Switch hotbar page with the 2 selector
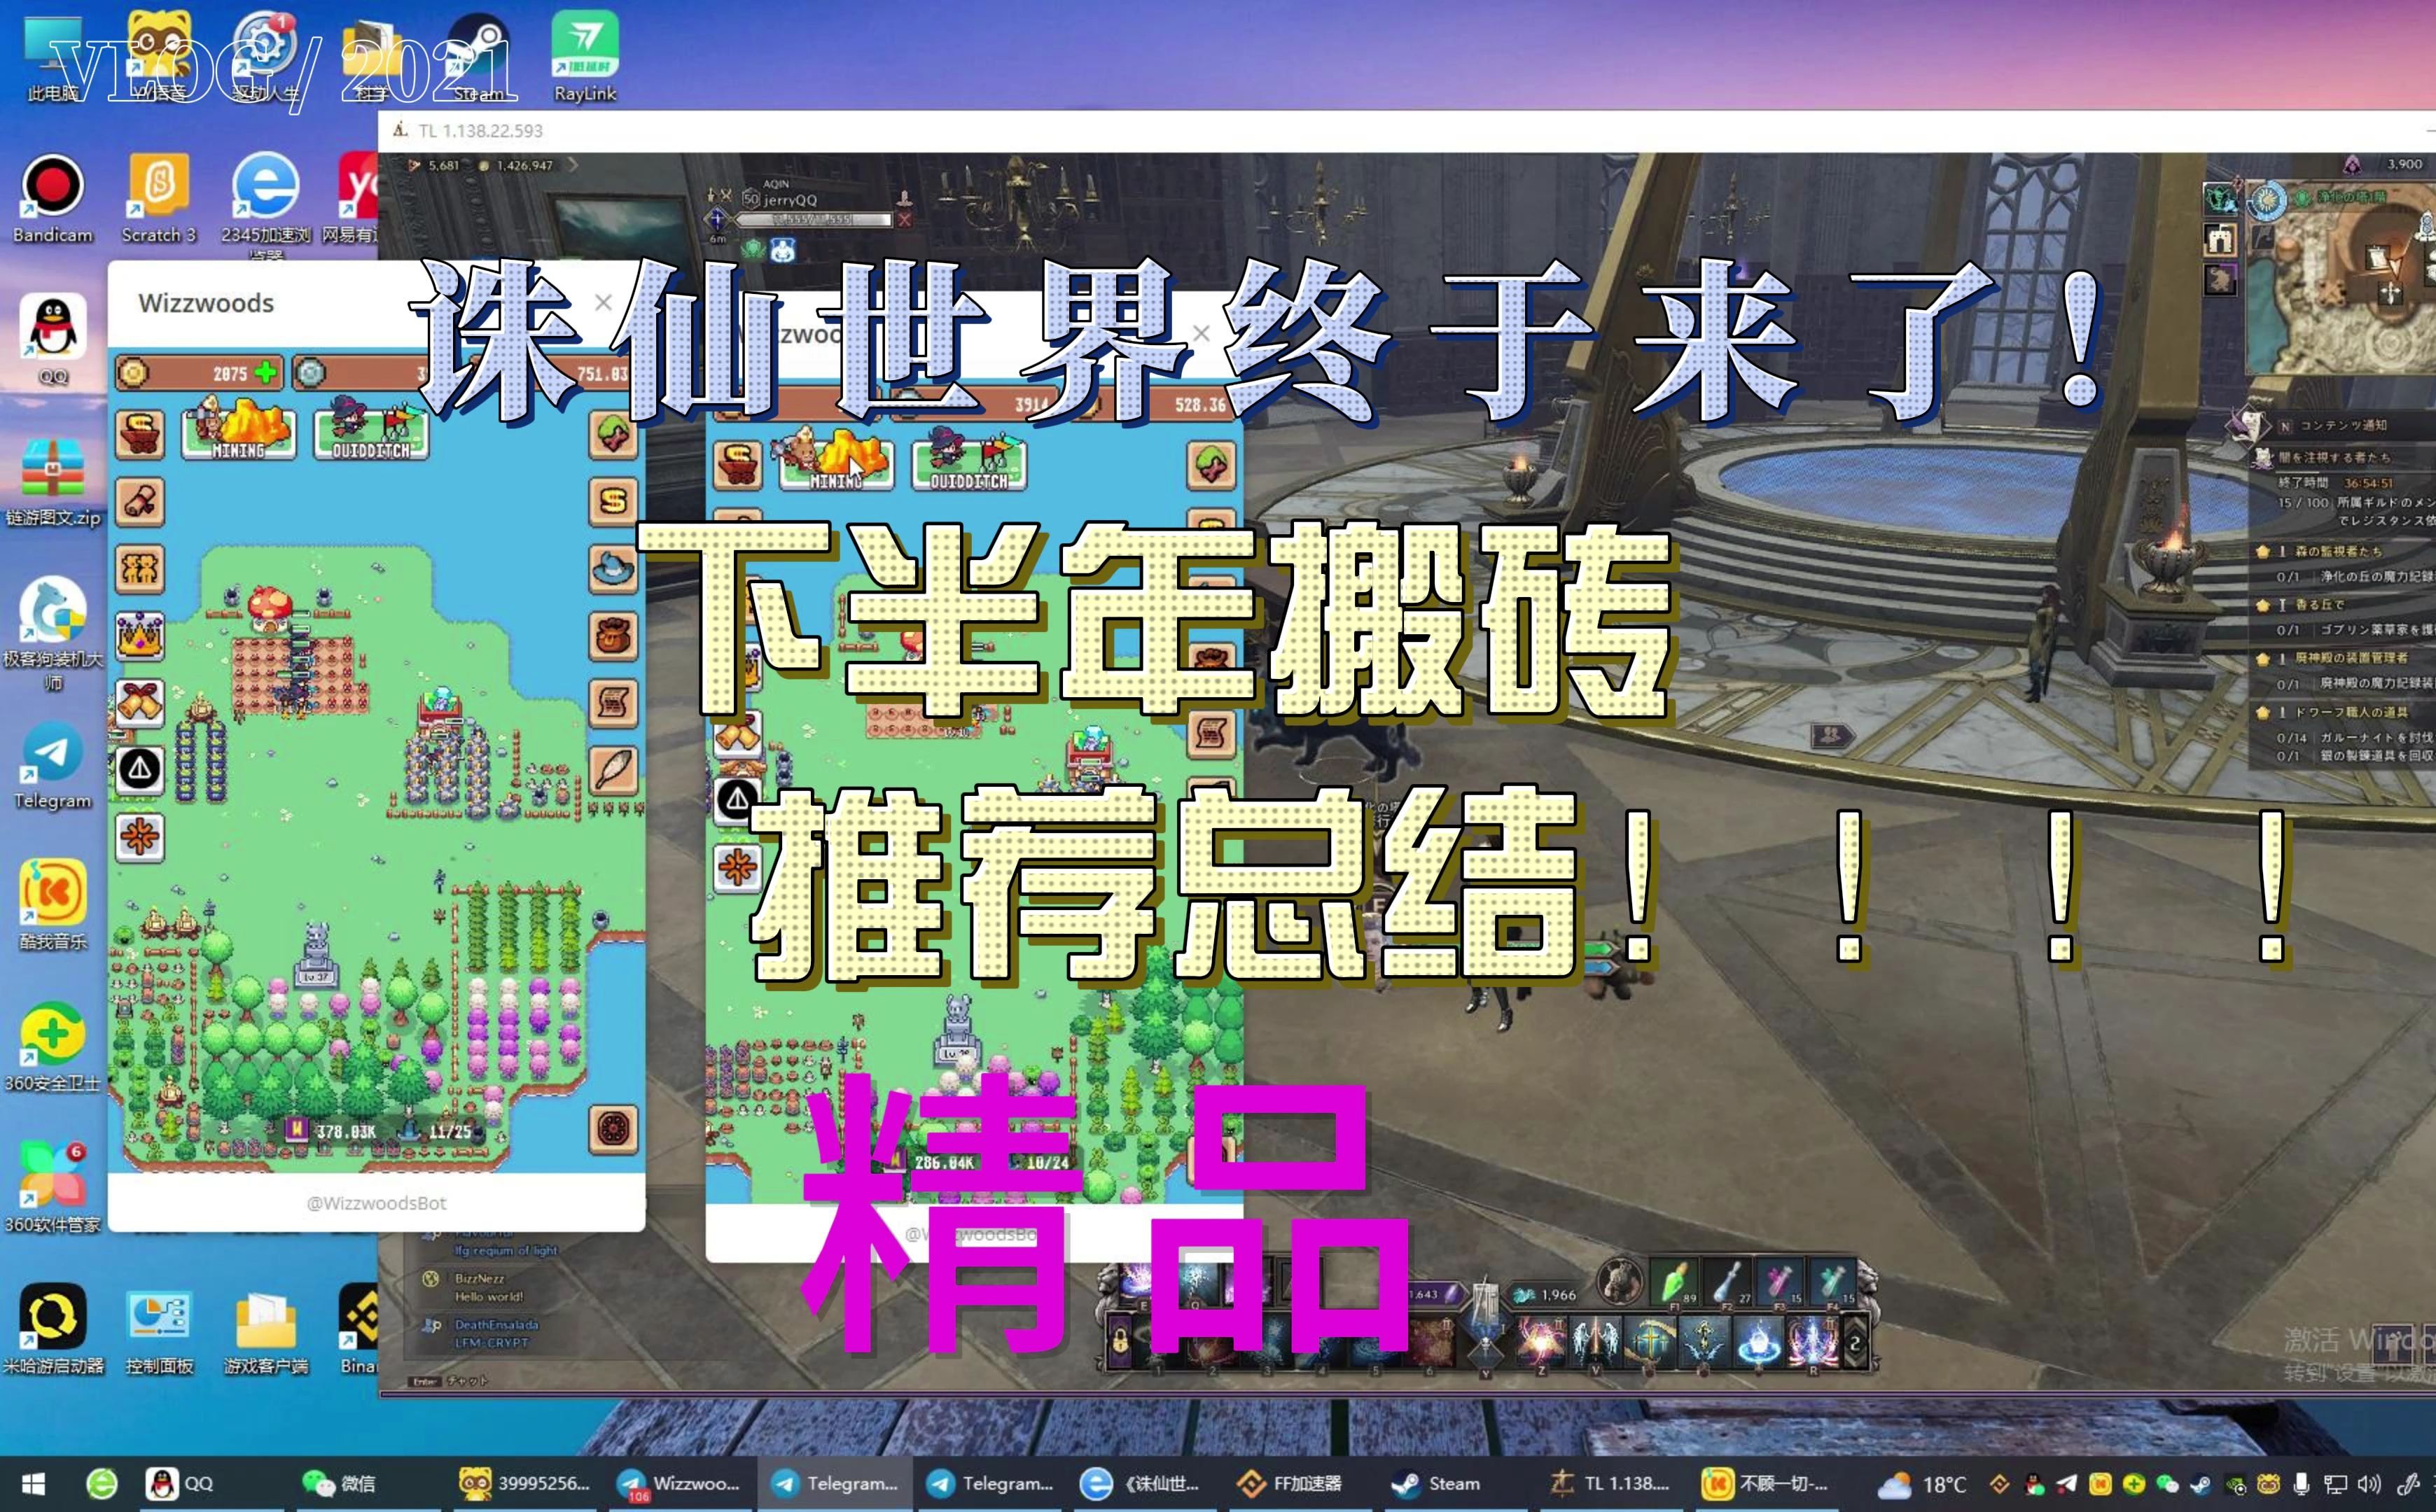Viewport: 2436px width, 1512px height. pos(1854,1343)
